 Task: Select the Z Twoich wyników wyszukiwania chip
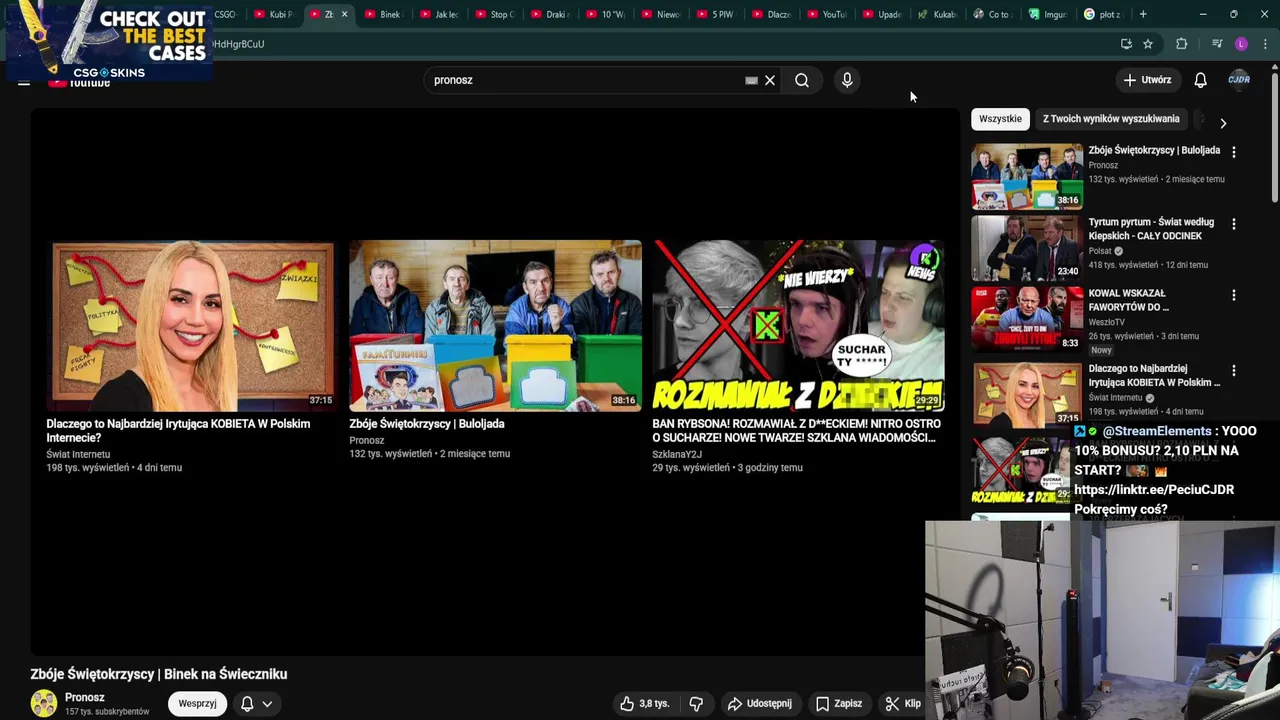pos(1111,119)
